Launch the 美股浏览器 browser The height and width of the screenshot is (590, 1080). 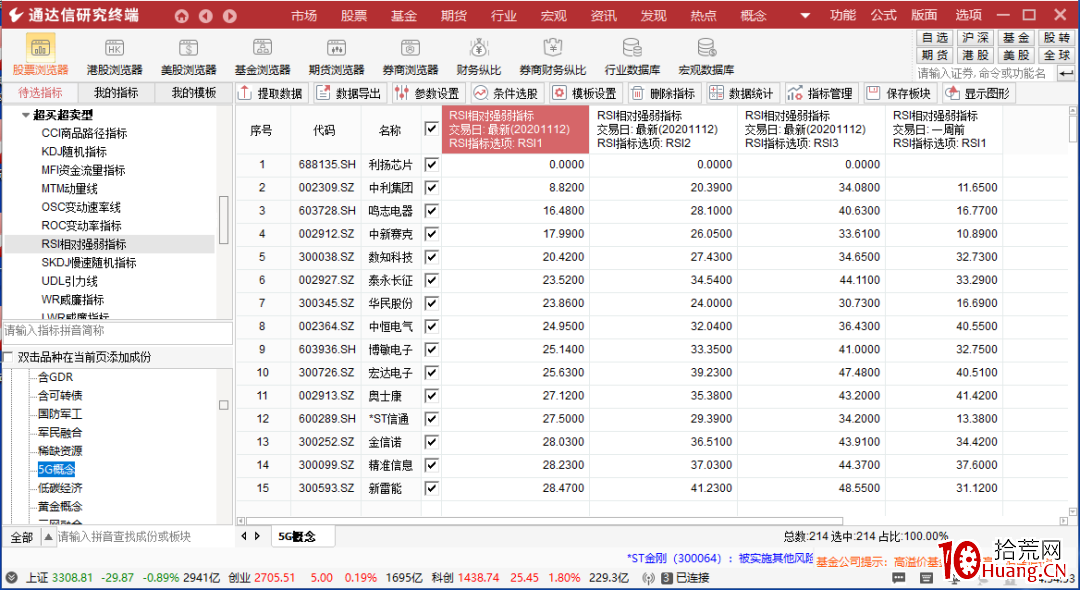[188, 56]
